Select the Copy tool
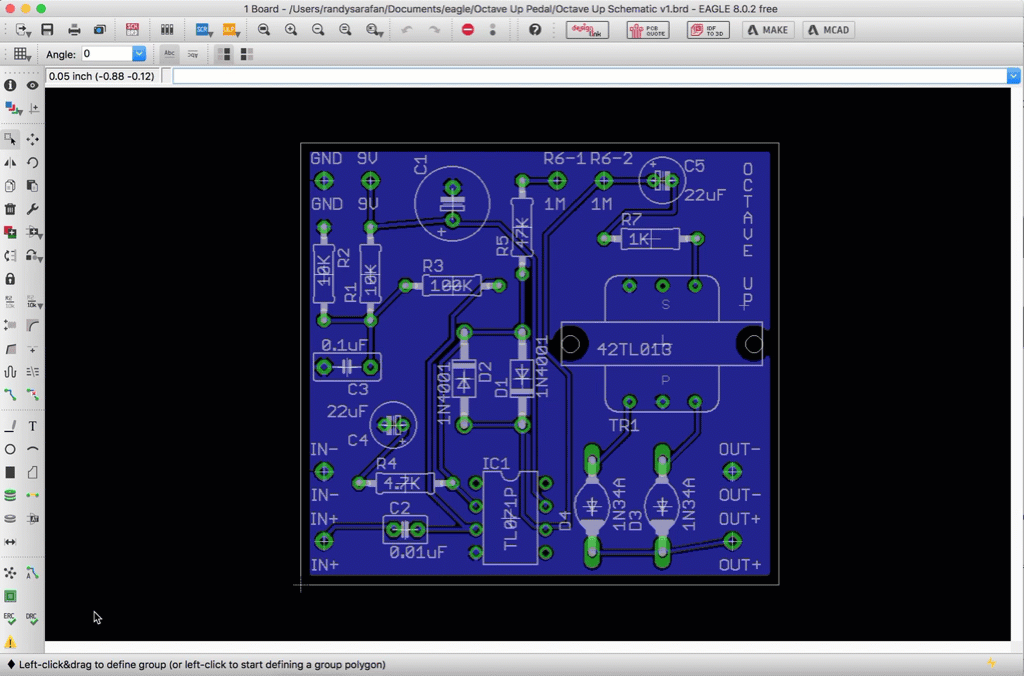The width and height of the screenshot is (1024, 676). pyautogui.click(x=10, y=186)
